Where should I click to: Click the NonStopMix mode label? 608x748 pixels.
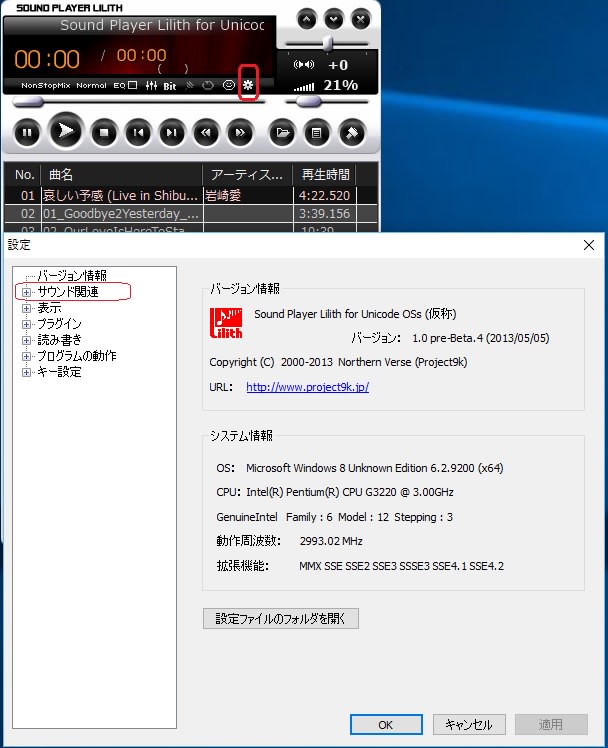tap(46, 85)
